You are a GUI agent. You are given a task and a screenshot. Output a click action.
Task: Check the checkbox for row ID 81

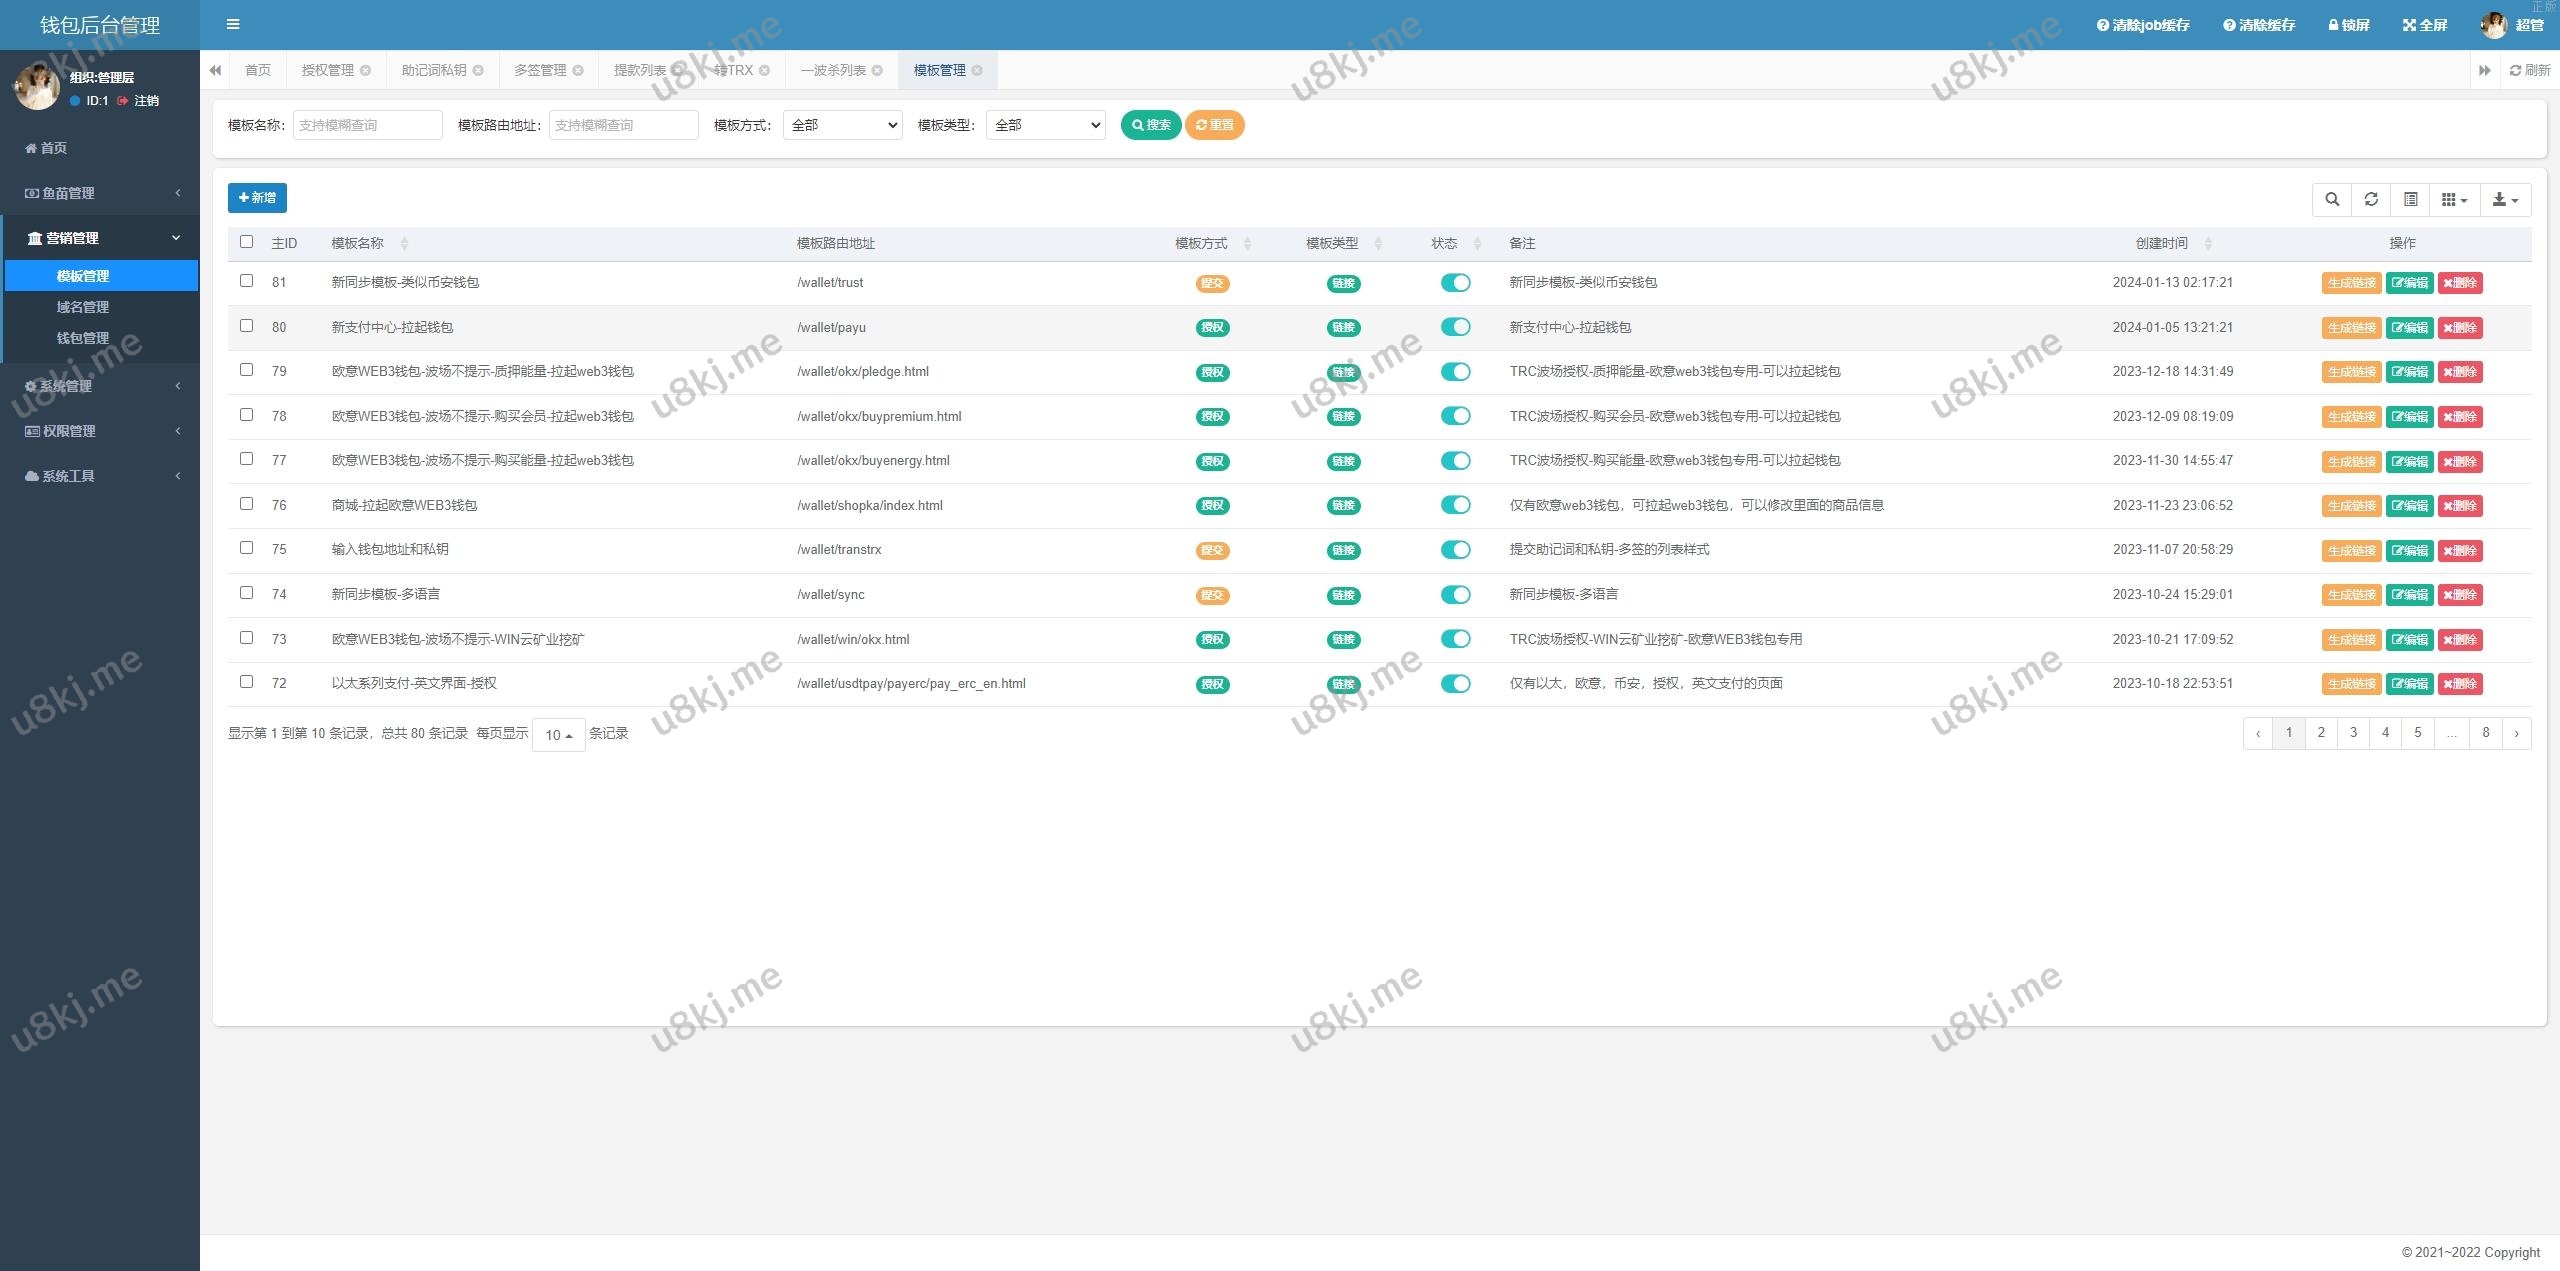tap(247, 281)
